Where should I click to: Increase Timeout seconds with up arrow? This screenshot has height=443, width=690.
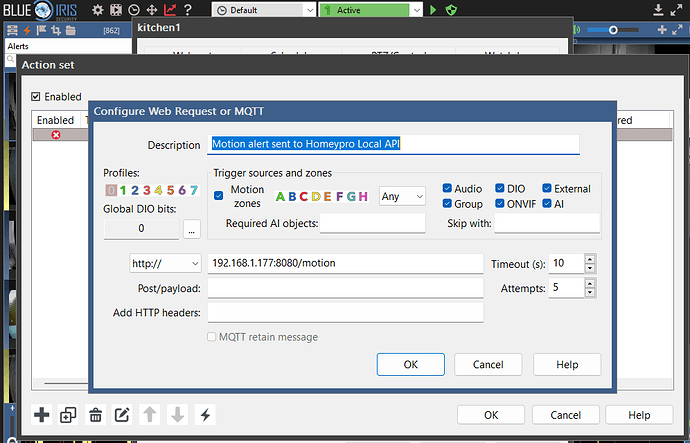pyautogui.click(x=590, y=259)
